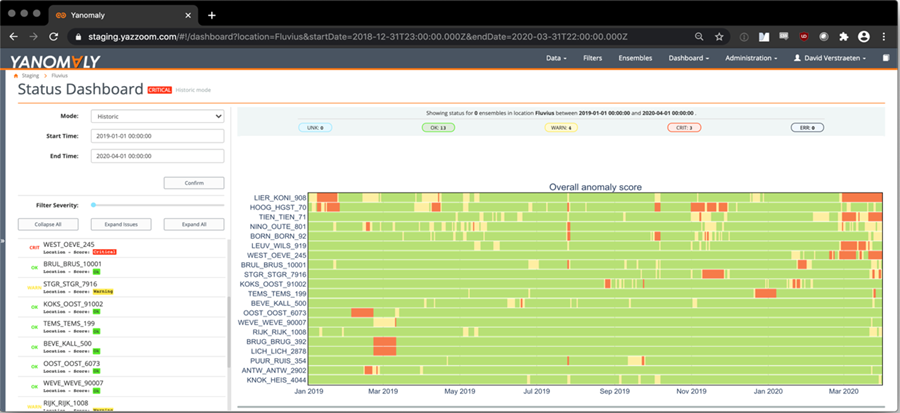The image size is (900, 413).
Task: Open the Mode dropdown set to Historic
Action: click(157, 116)
